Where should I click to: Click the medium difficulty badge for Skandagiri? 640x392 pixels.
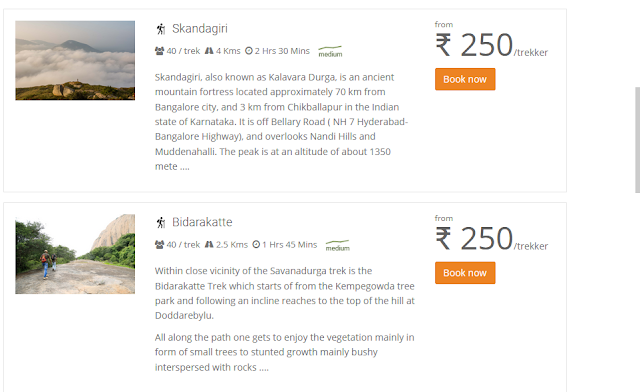(x=330, y=51)
